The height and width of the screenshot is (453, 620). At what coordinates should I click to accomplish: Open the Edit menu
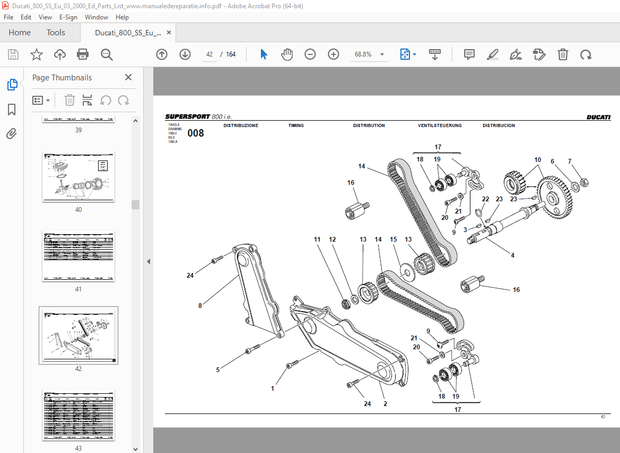pos(26,17)
